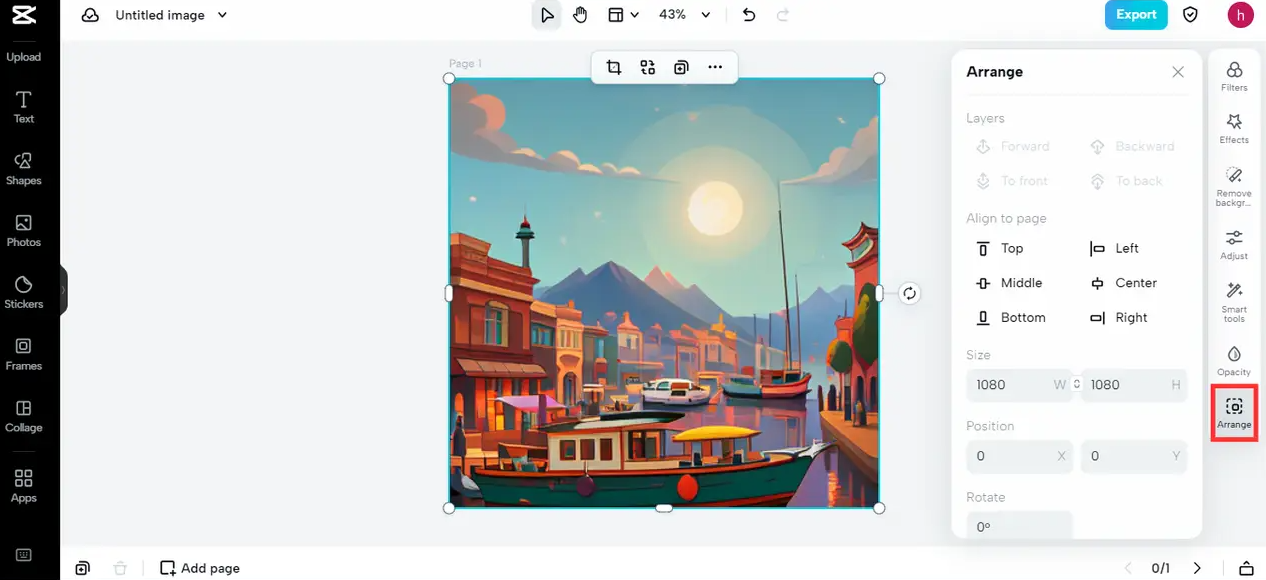Click the Rotate degree input field

pyautogui.click(x=1019, y=525)
